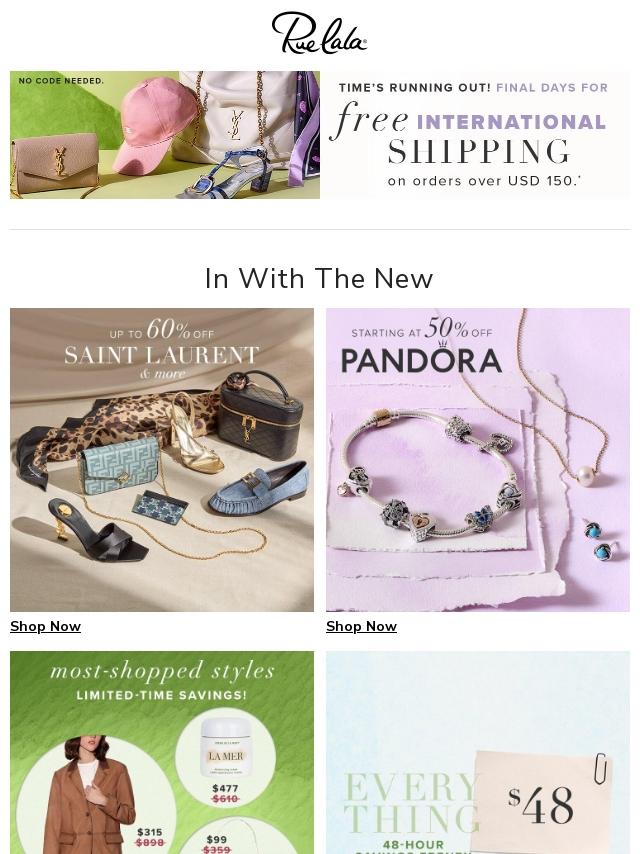The image size is (640, 854).
Task: Click the Rue La La logo
Action: pos(319,33)
